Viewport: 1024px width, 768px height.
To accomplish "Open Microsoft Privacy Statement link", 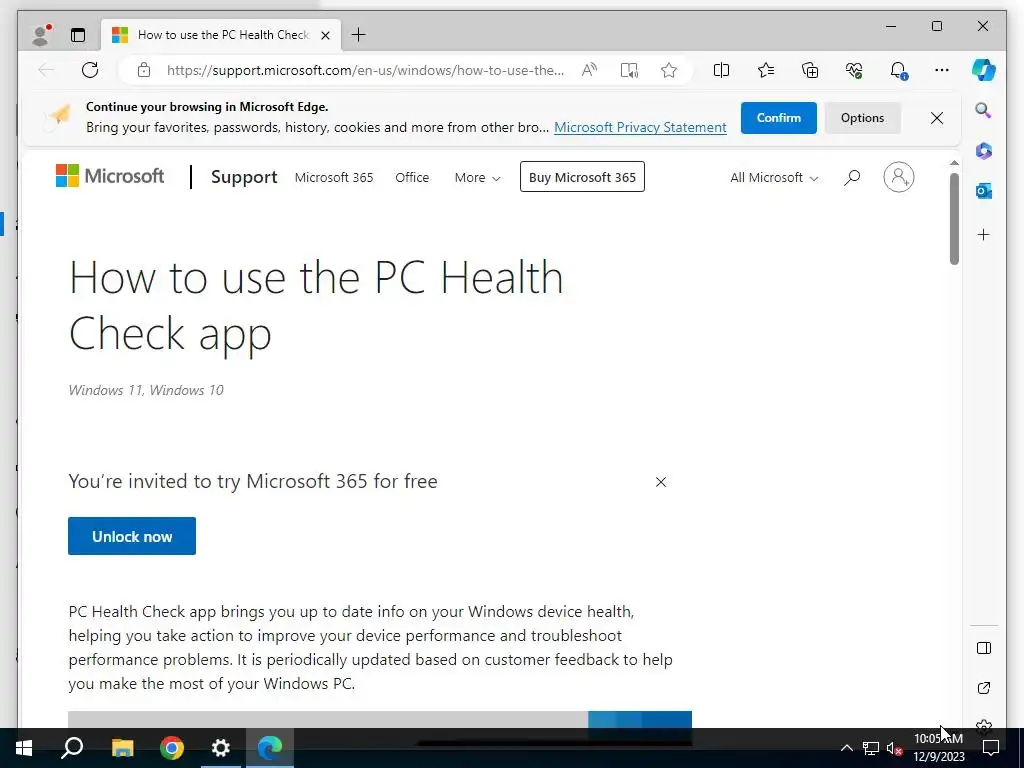I will click(x=640, y=127).
